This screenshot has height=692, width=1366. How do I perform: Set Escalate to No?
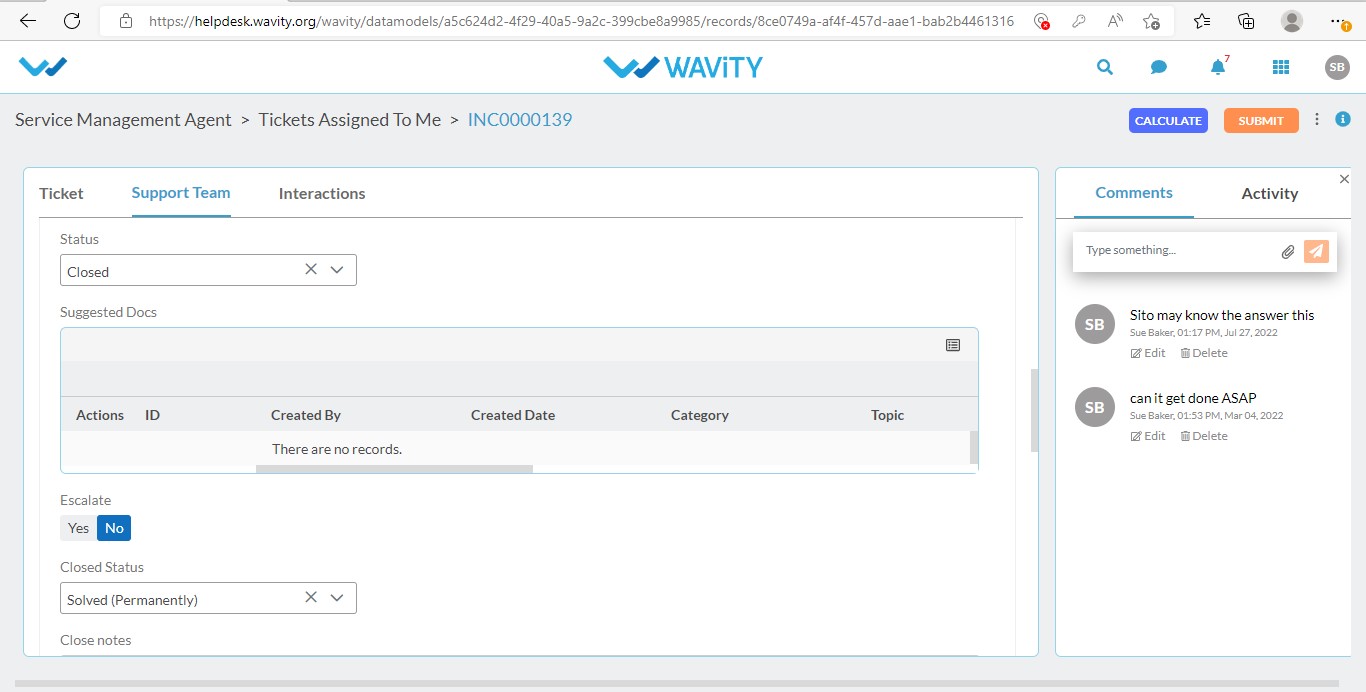114,528
